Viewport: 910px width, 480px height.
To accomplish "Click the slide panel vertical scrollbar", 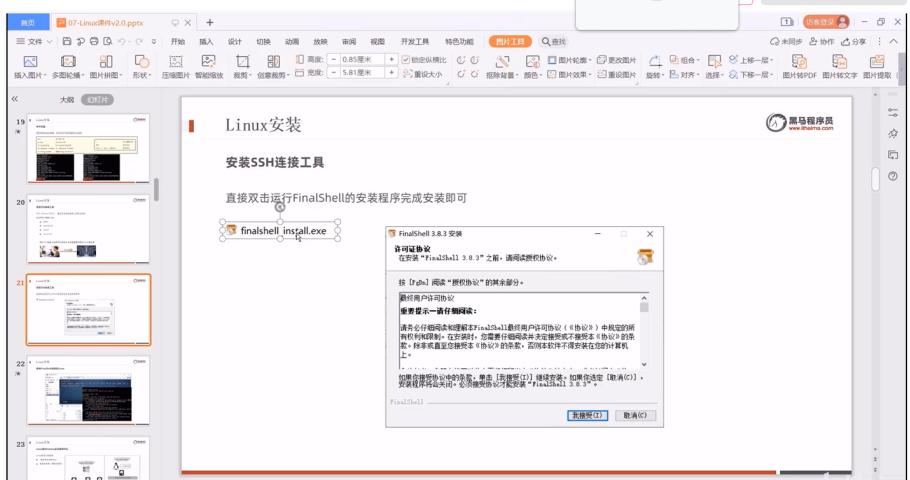I will (157, 189).
